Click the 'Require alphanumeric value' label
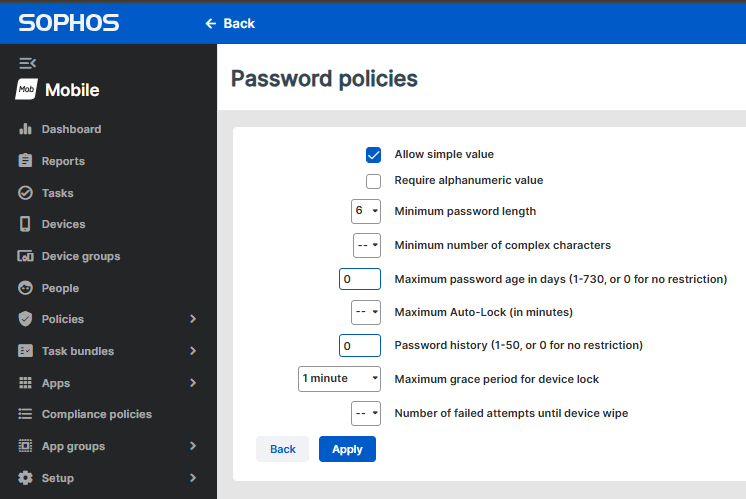This screenshot has height=499, width=746. 469,180
